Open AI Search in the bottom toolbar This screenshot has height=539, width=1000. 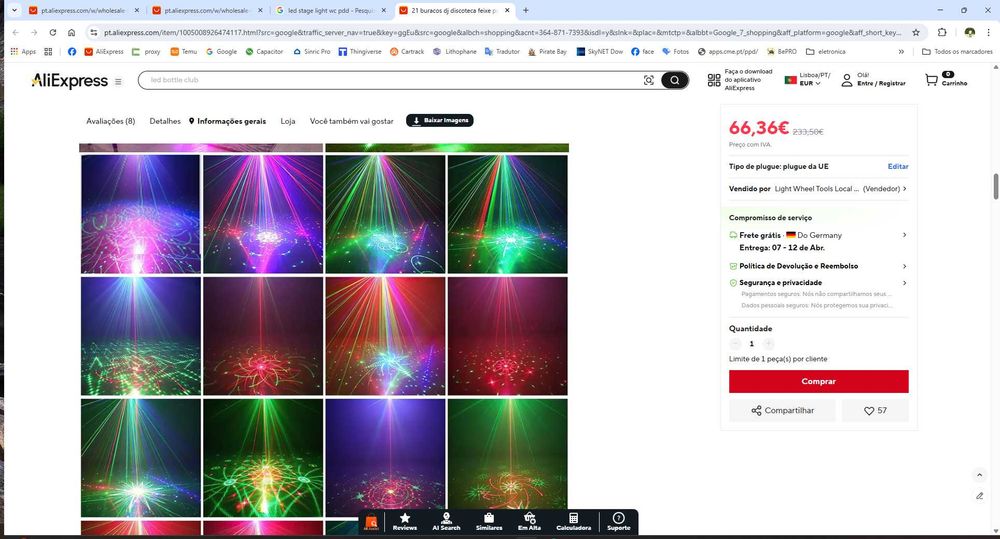[x=446, y=521]
